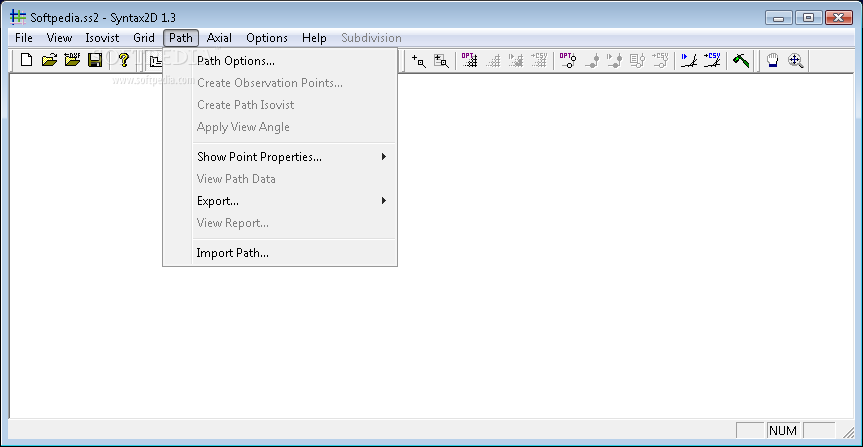Image resolution: width=863 pixels, height=447 pixels.
Task: Maximize the Syntax2D window
Action: tap(809, 17)
